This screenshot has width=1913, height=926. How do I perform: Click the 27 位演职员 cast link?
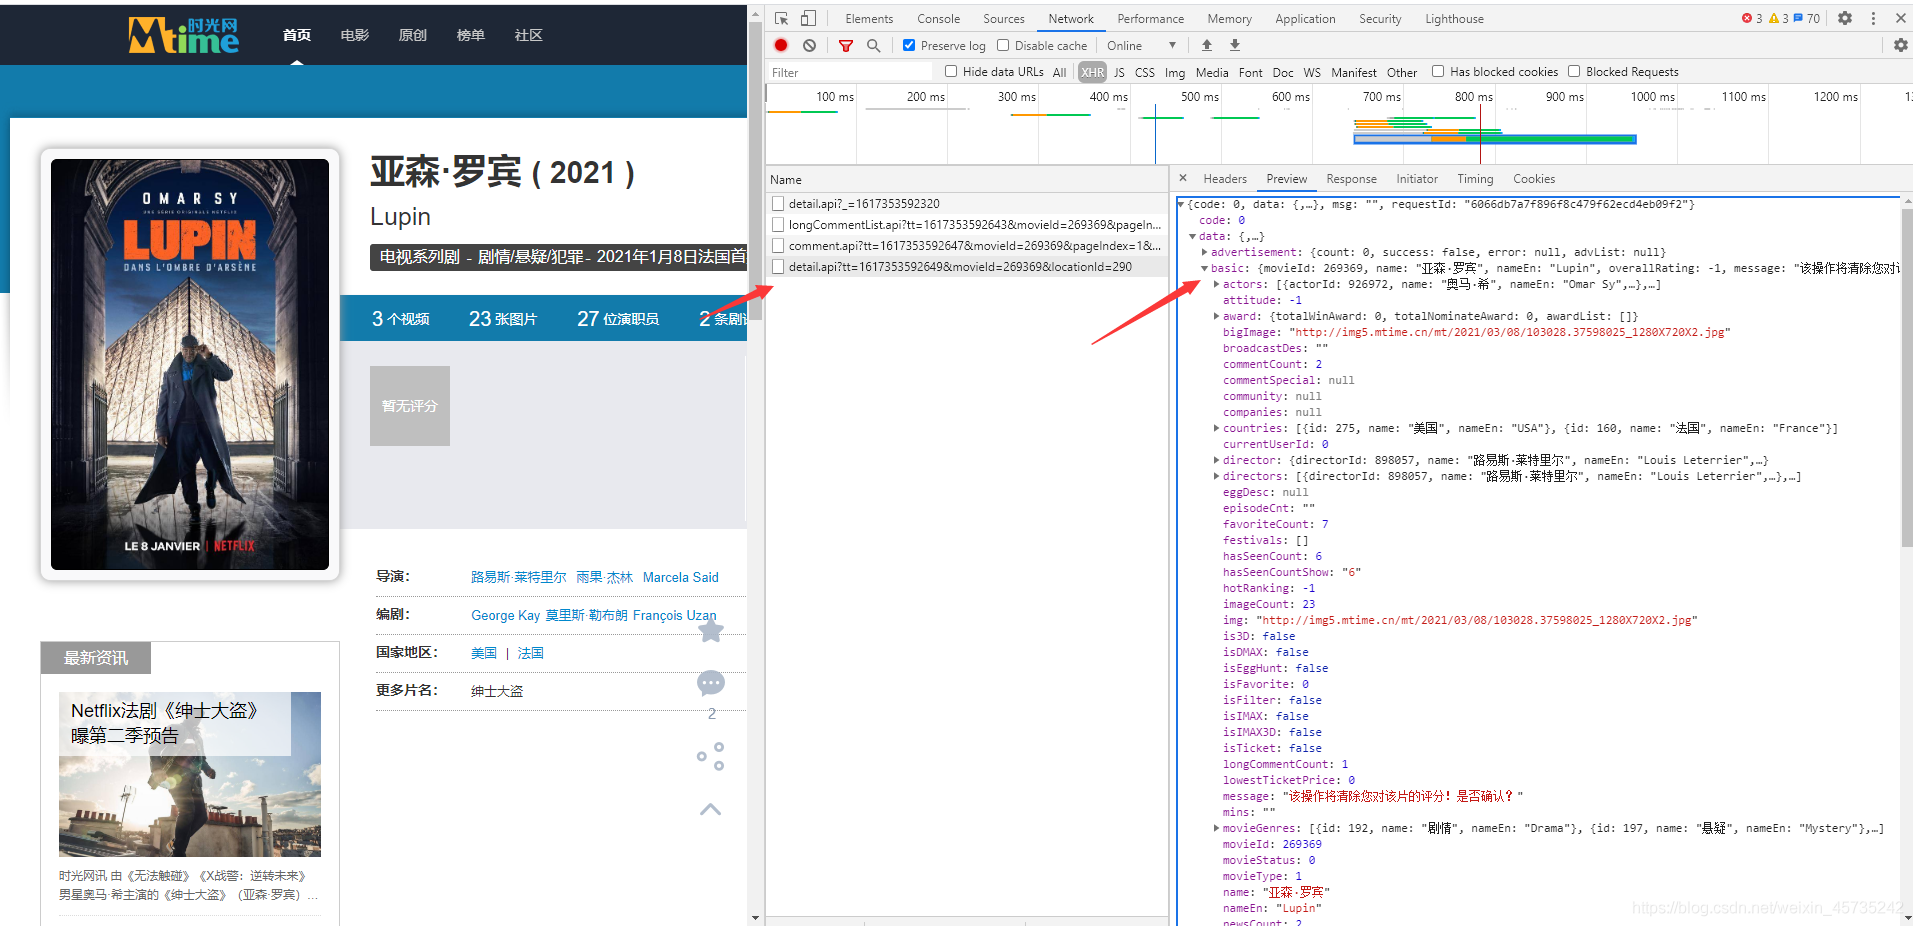click(617, 318)
